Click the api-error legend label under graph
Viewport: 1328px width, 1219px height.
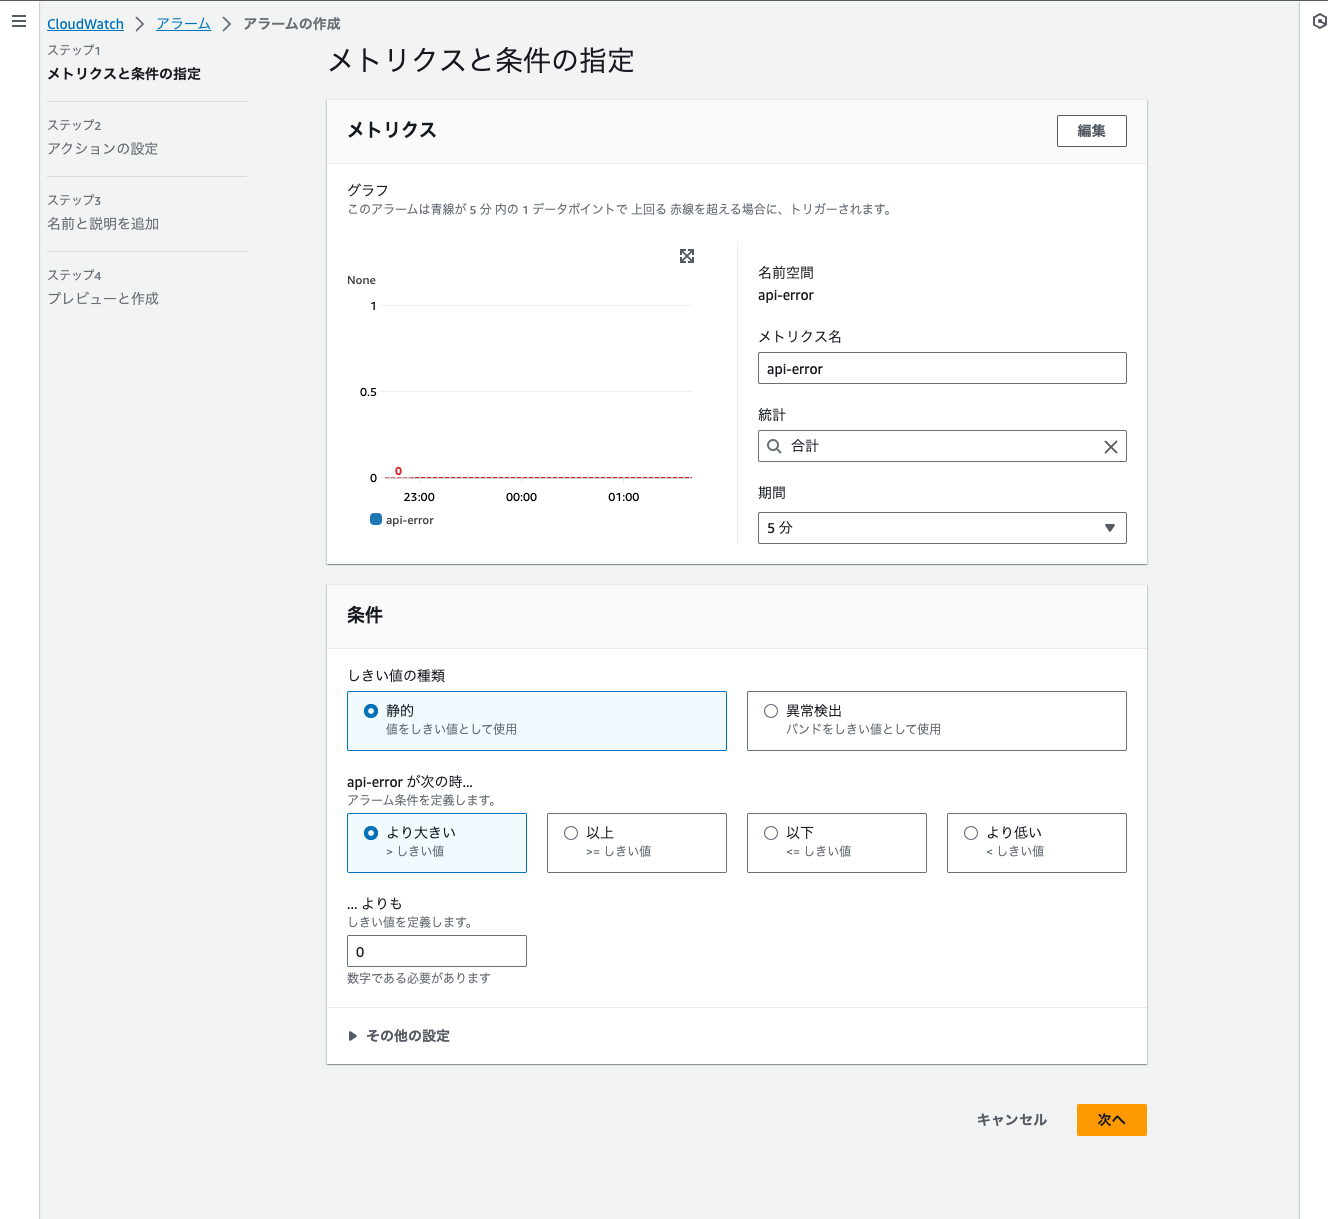pyautogui.click(x=410, y=520)
